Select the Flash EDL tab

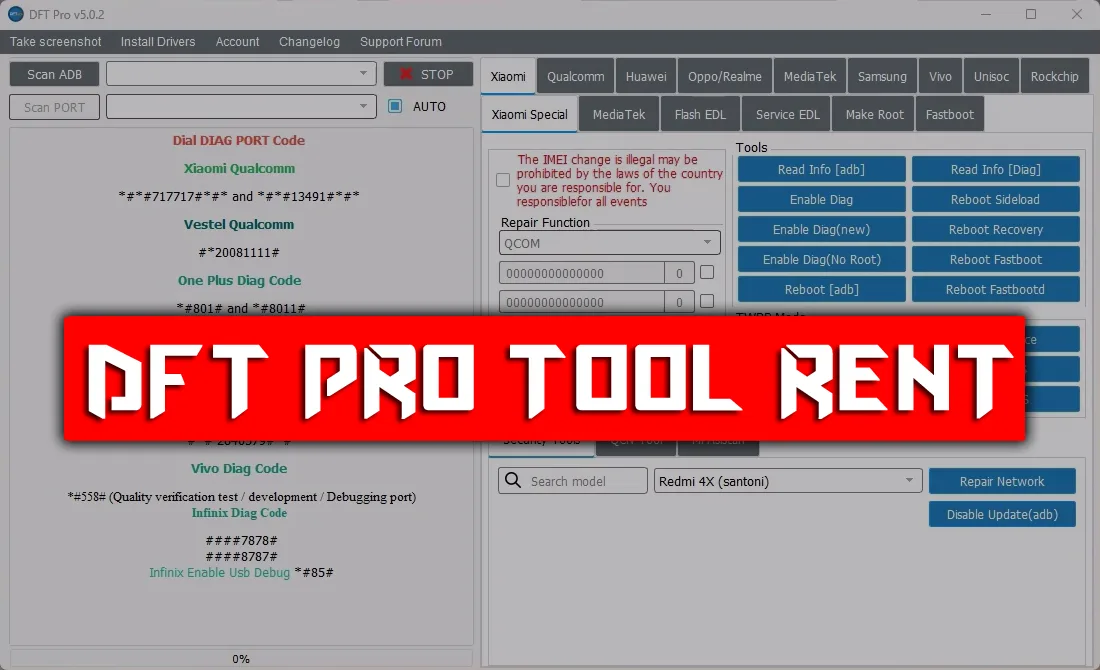pos(700,115)
